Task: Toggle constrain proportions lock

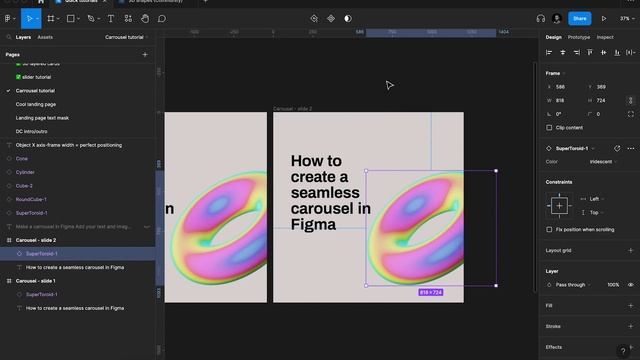Action: point(631,100)
